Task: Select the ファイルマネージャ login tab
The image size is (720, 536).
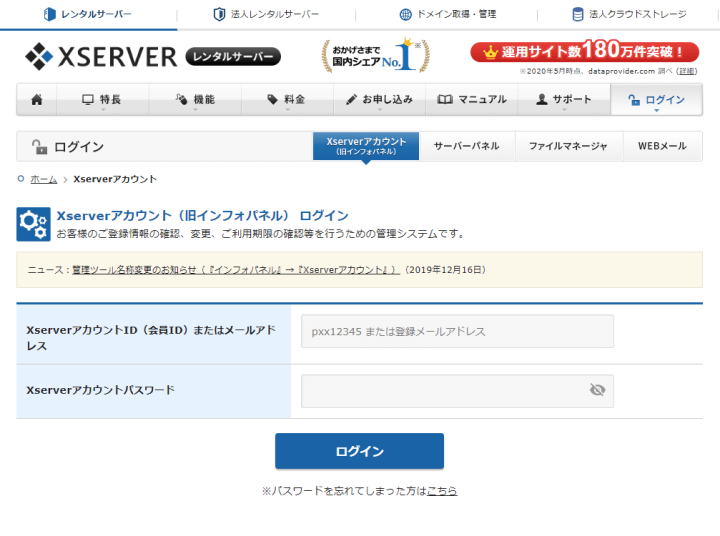Action: (568, 146)
